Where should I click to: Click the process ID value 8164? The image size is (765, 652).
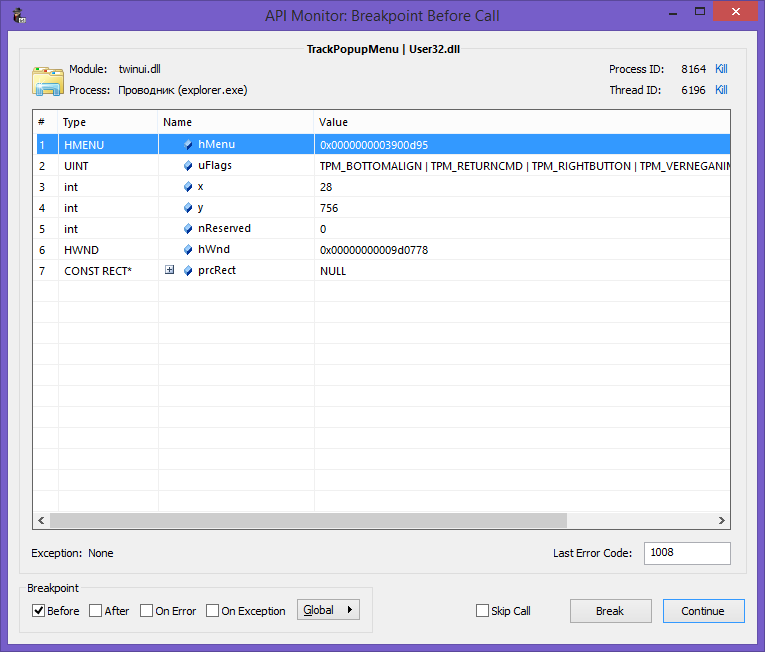[x=693, y=69]
